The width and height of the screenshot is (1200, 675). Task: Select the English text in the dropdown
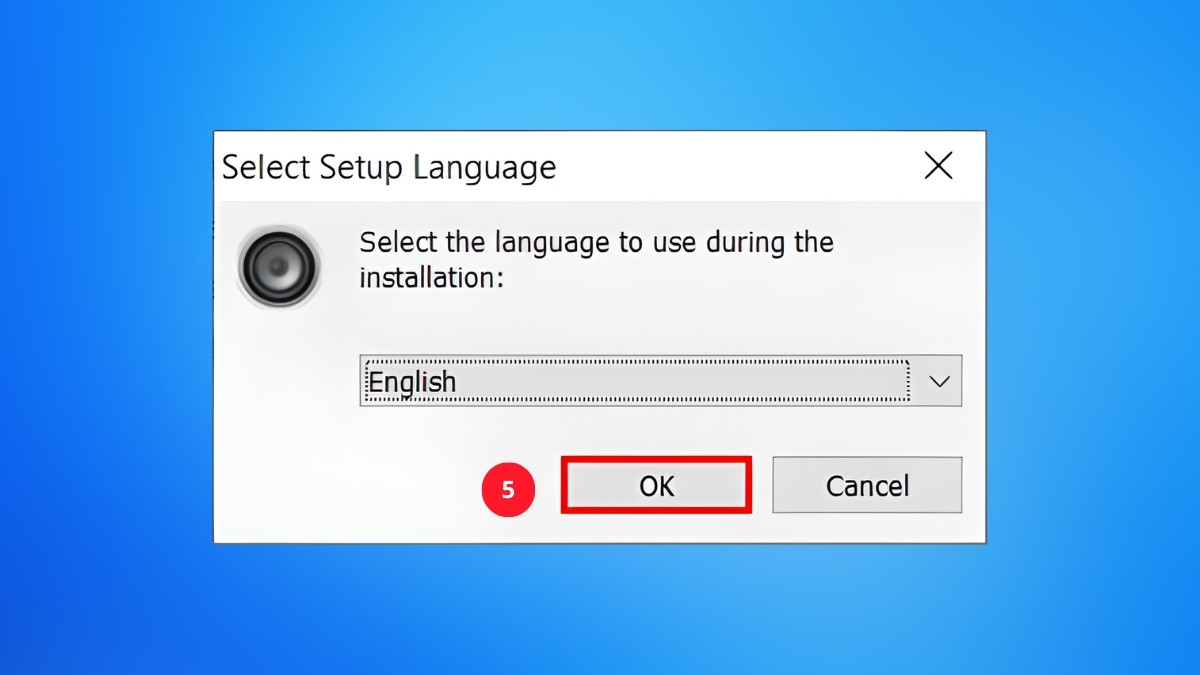[x=413, y=381]
